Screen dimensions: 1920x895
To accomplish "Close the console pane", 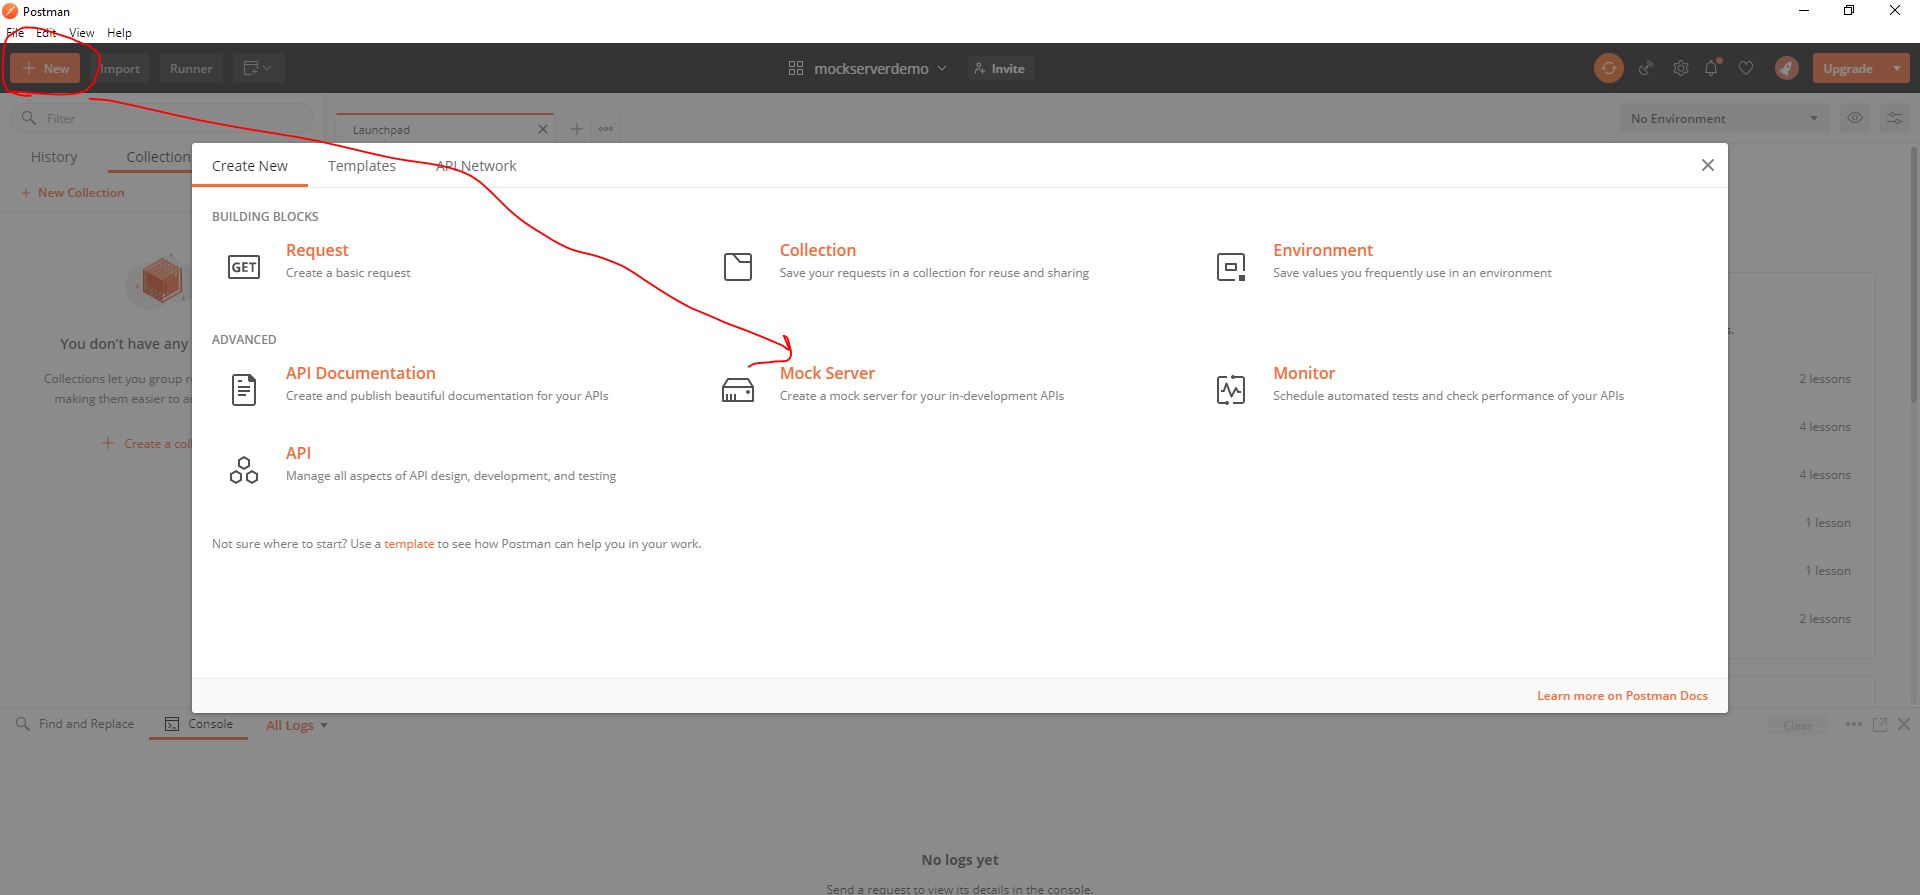I will tap(1904, 724).
